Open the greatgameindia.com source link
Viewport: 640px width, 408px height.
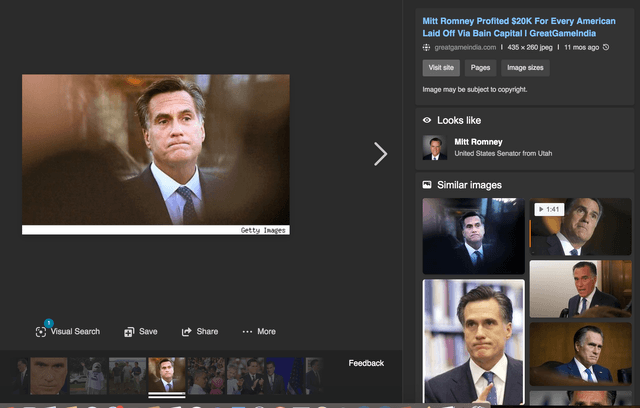(x=465, y=47)
